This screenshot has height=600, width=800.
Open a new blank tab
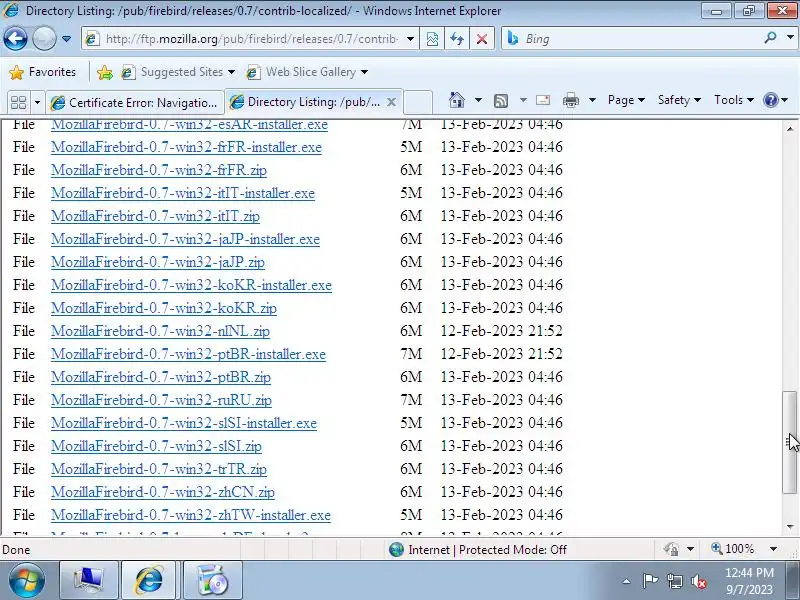point(418,102)
